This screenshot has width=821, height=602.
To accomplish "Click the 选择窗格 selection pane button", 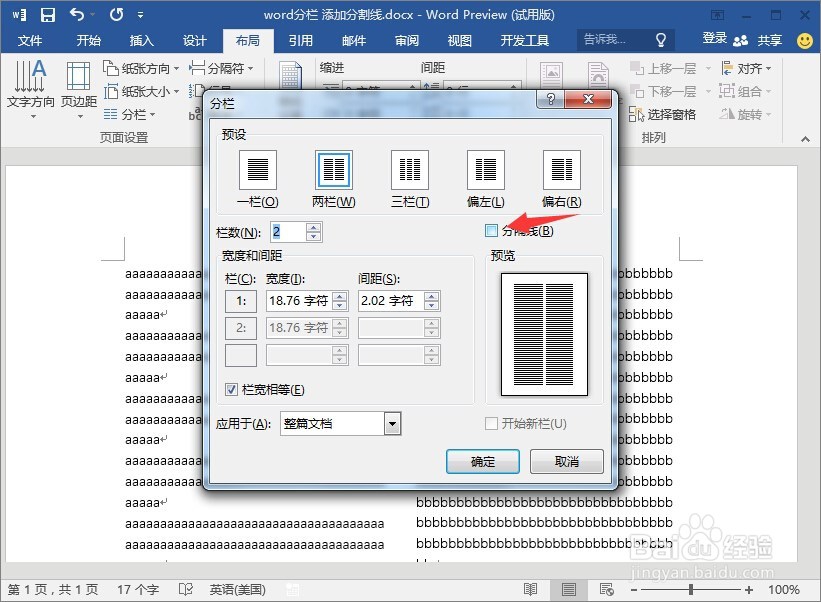I will [662, 114].
